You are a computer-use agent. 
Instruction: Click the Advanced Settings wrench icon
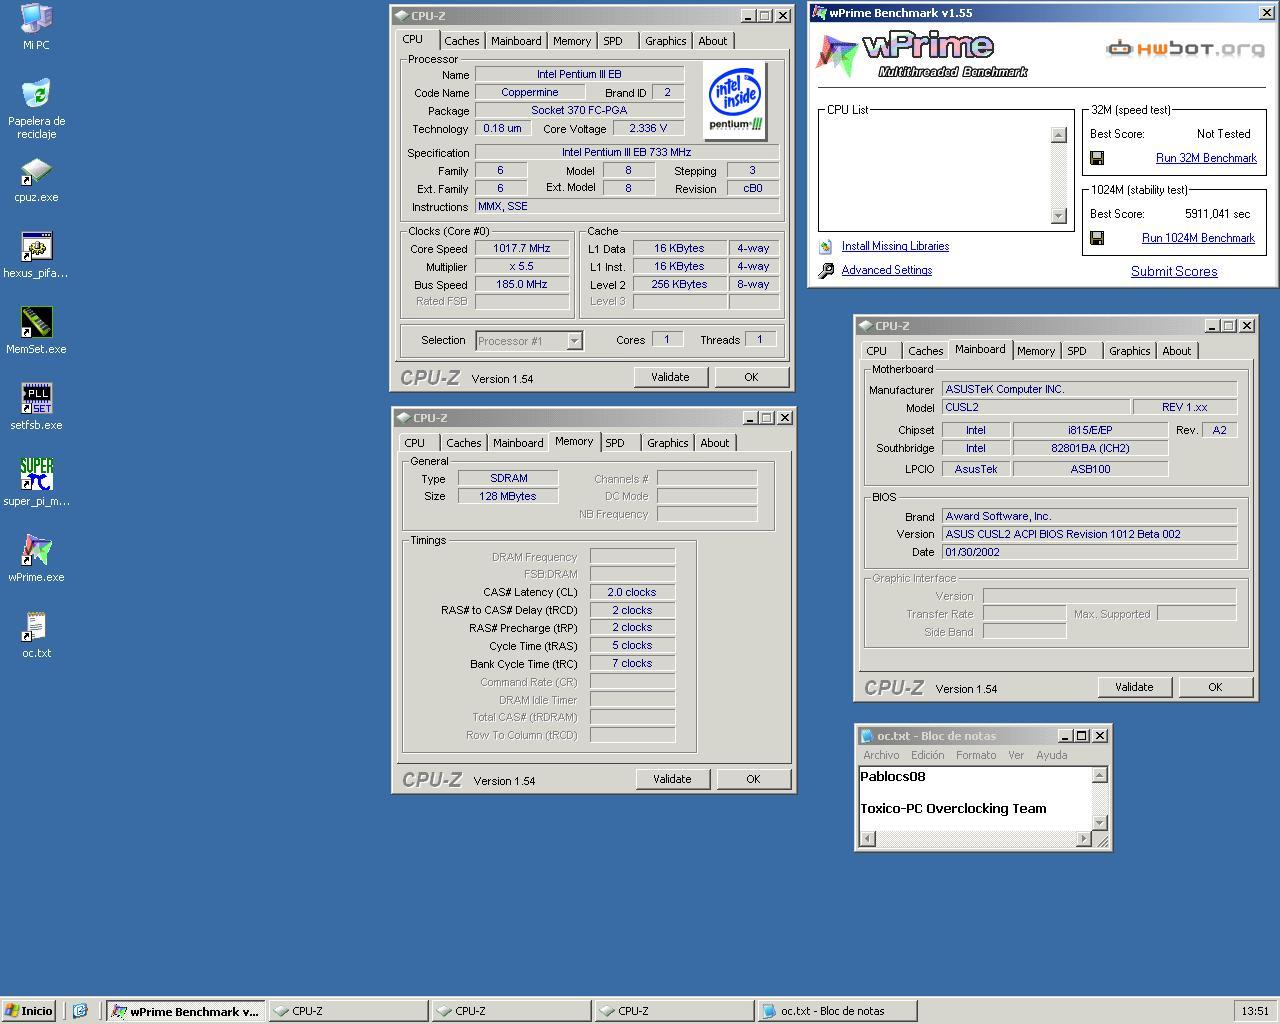coord(826,270)
